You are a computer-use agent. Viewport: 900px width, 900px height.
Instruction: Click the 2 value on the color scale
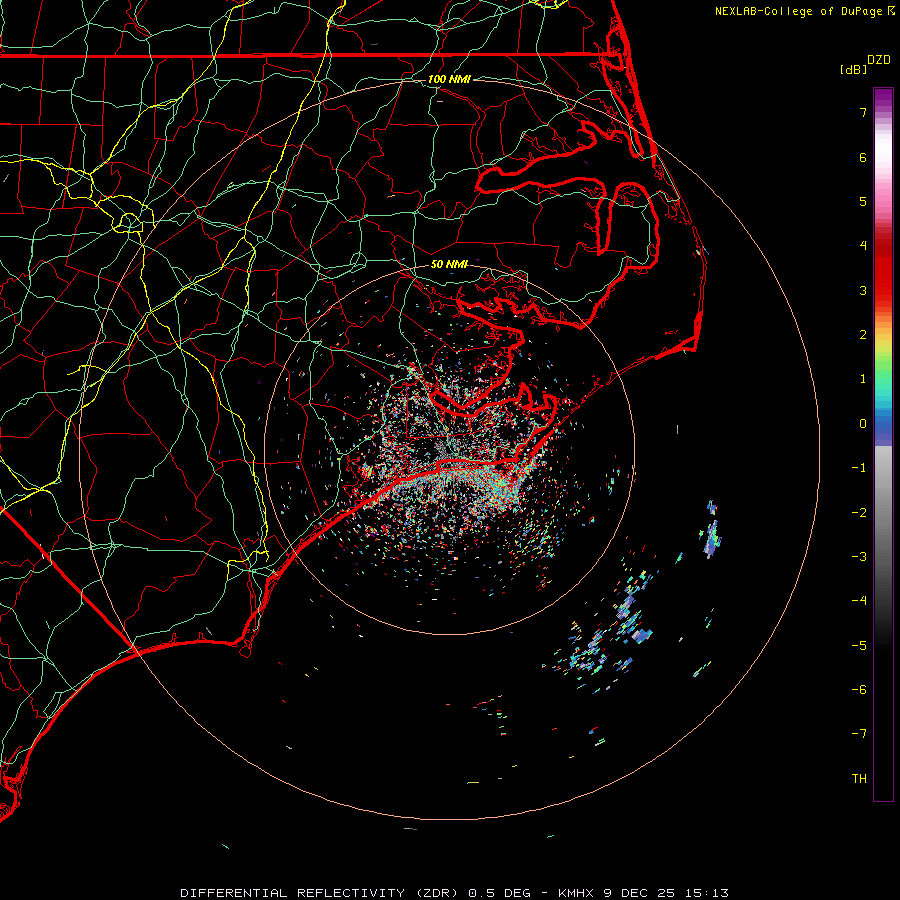click(x=863, y=335)
